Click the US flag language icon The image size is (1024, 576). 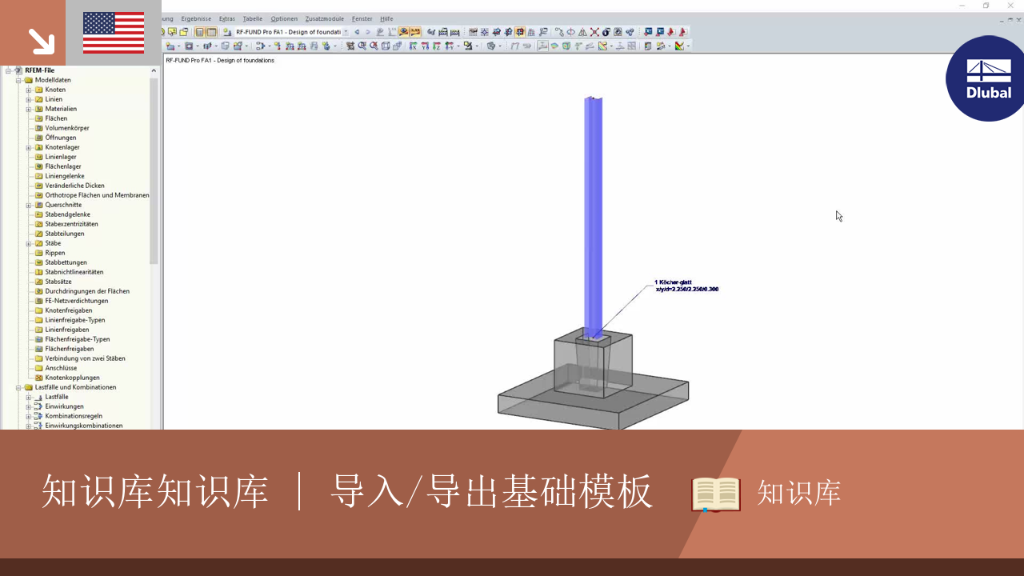pyautogui.click(x=114, y=33)
